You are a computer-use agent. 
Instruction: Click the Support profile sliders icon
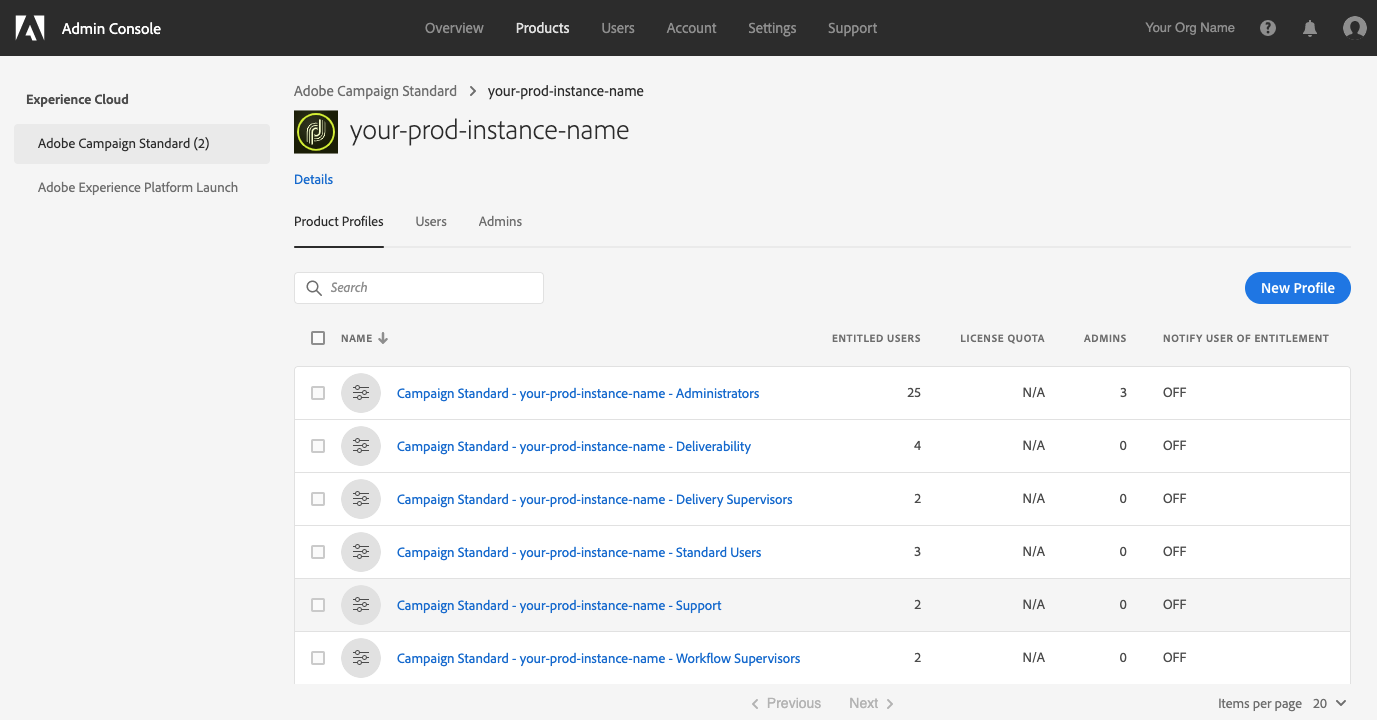pos(361,605)
